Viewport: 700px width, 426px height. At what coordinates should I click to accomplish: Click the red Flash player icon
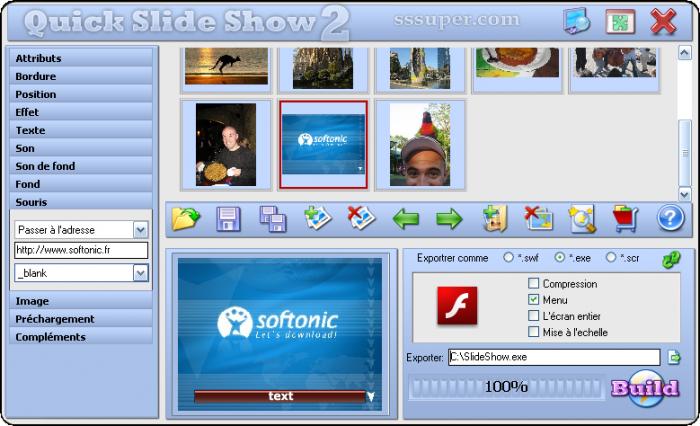pyautogui.click(x=457, y=306)
